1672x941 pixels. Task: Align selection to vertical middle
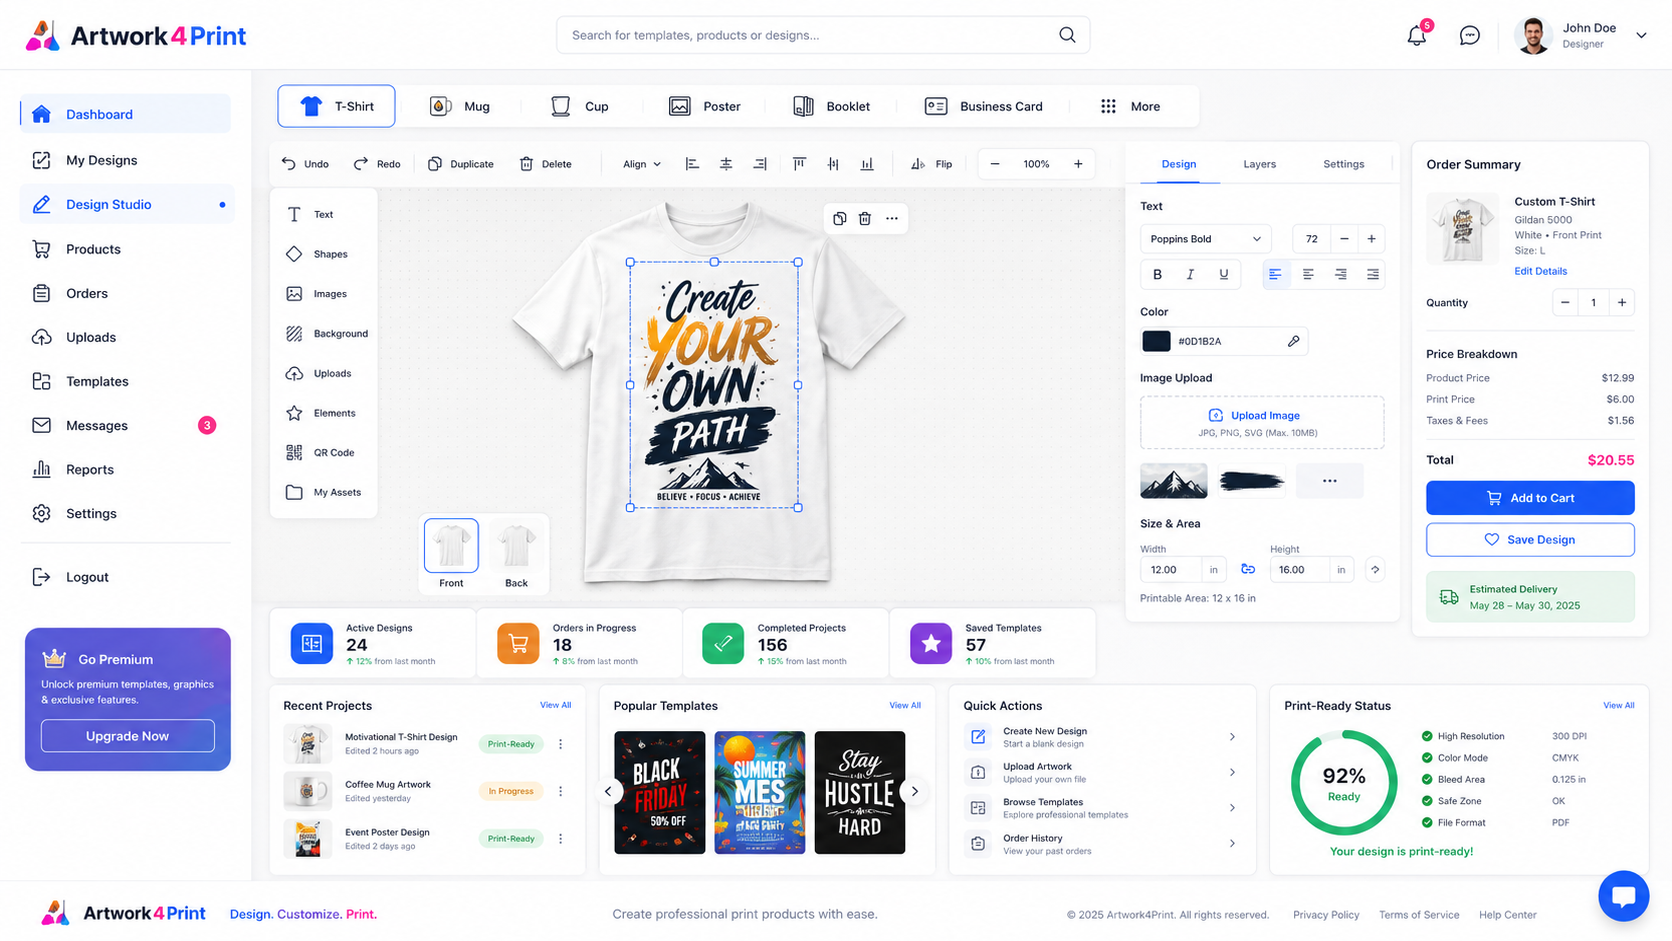(x=833, y=164)
